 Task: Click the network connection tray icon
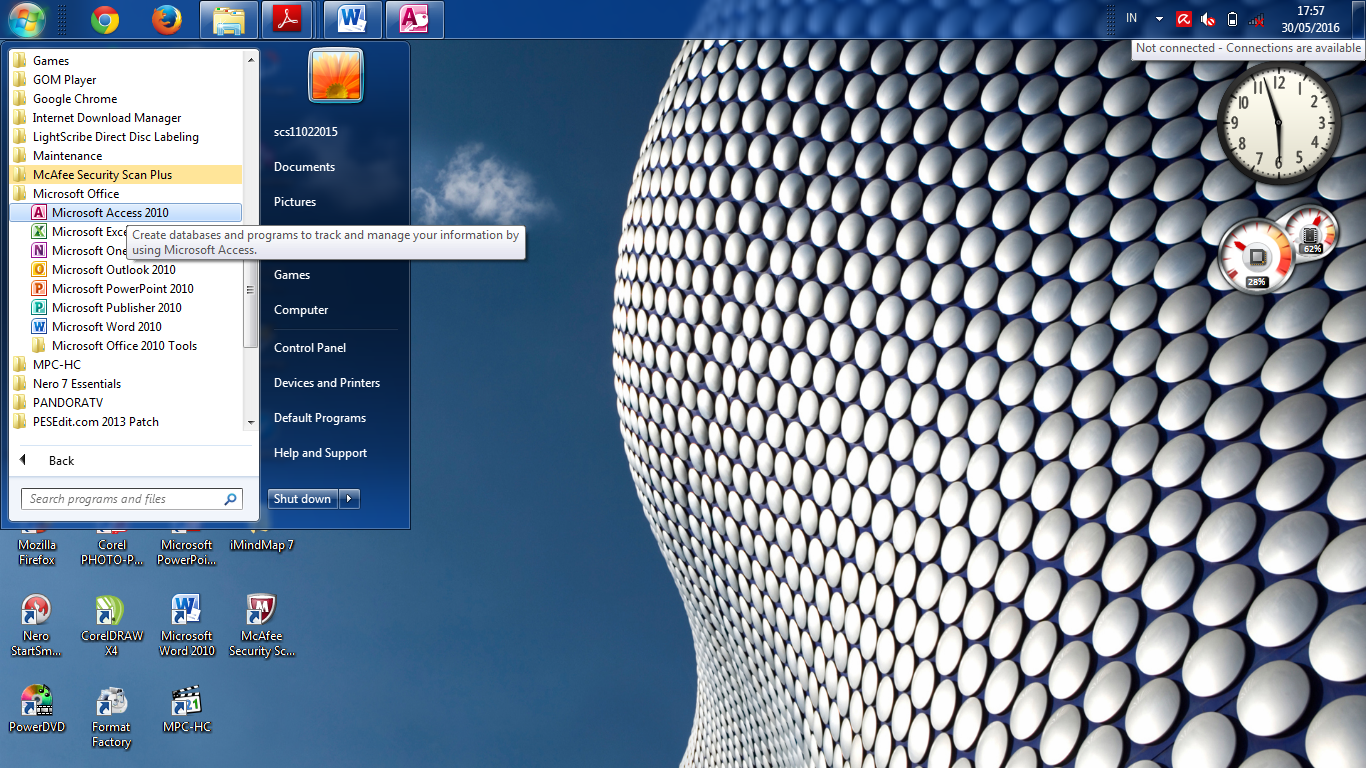[x=1257, y=19]
